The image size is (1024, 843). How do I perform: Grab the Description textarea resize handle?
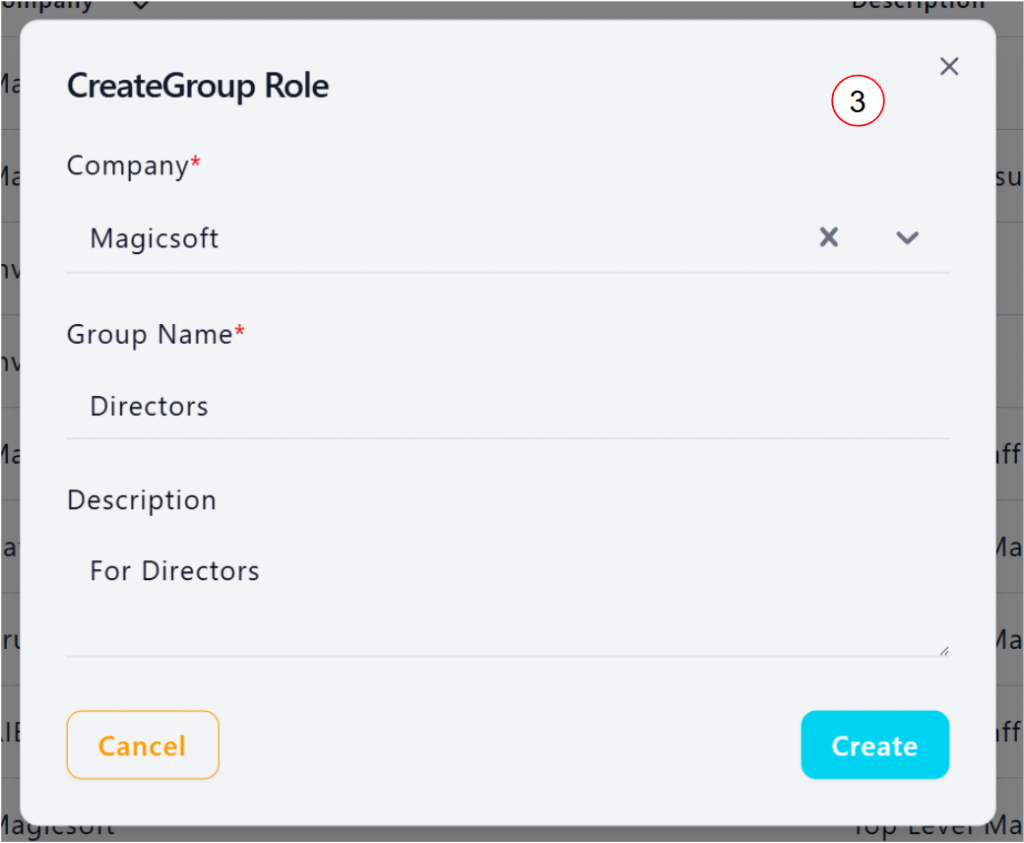click(943, 651)
